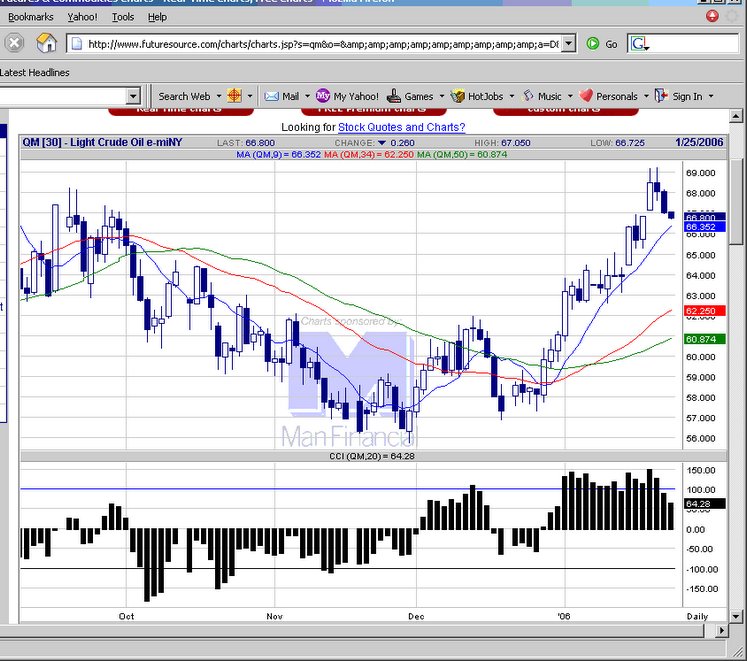Click the Nov label on time axis
The image size is (747, 661).
tap(274, 616)
